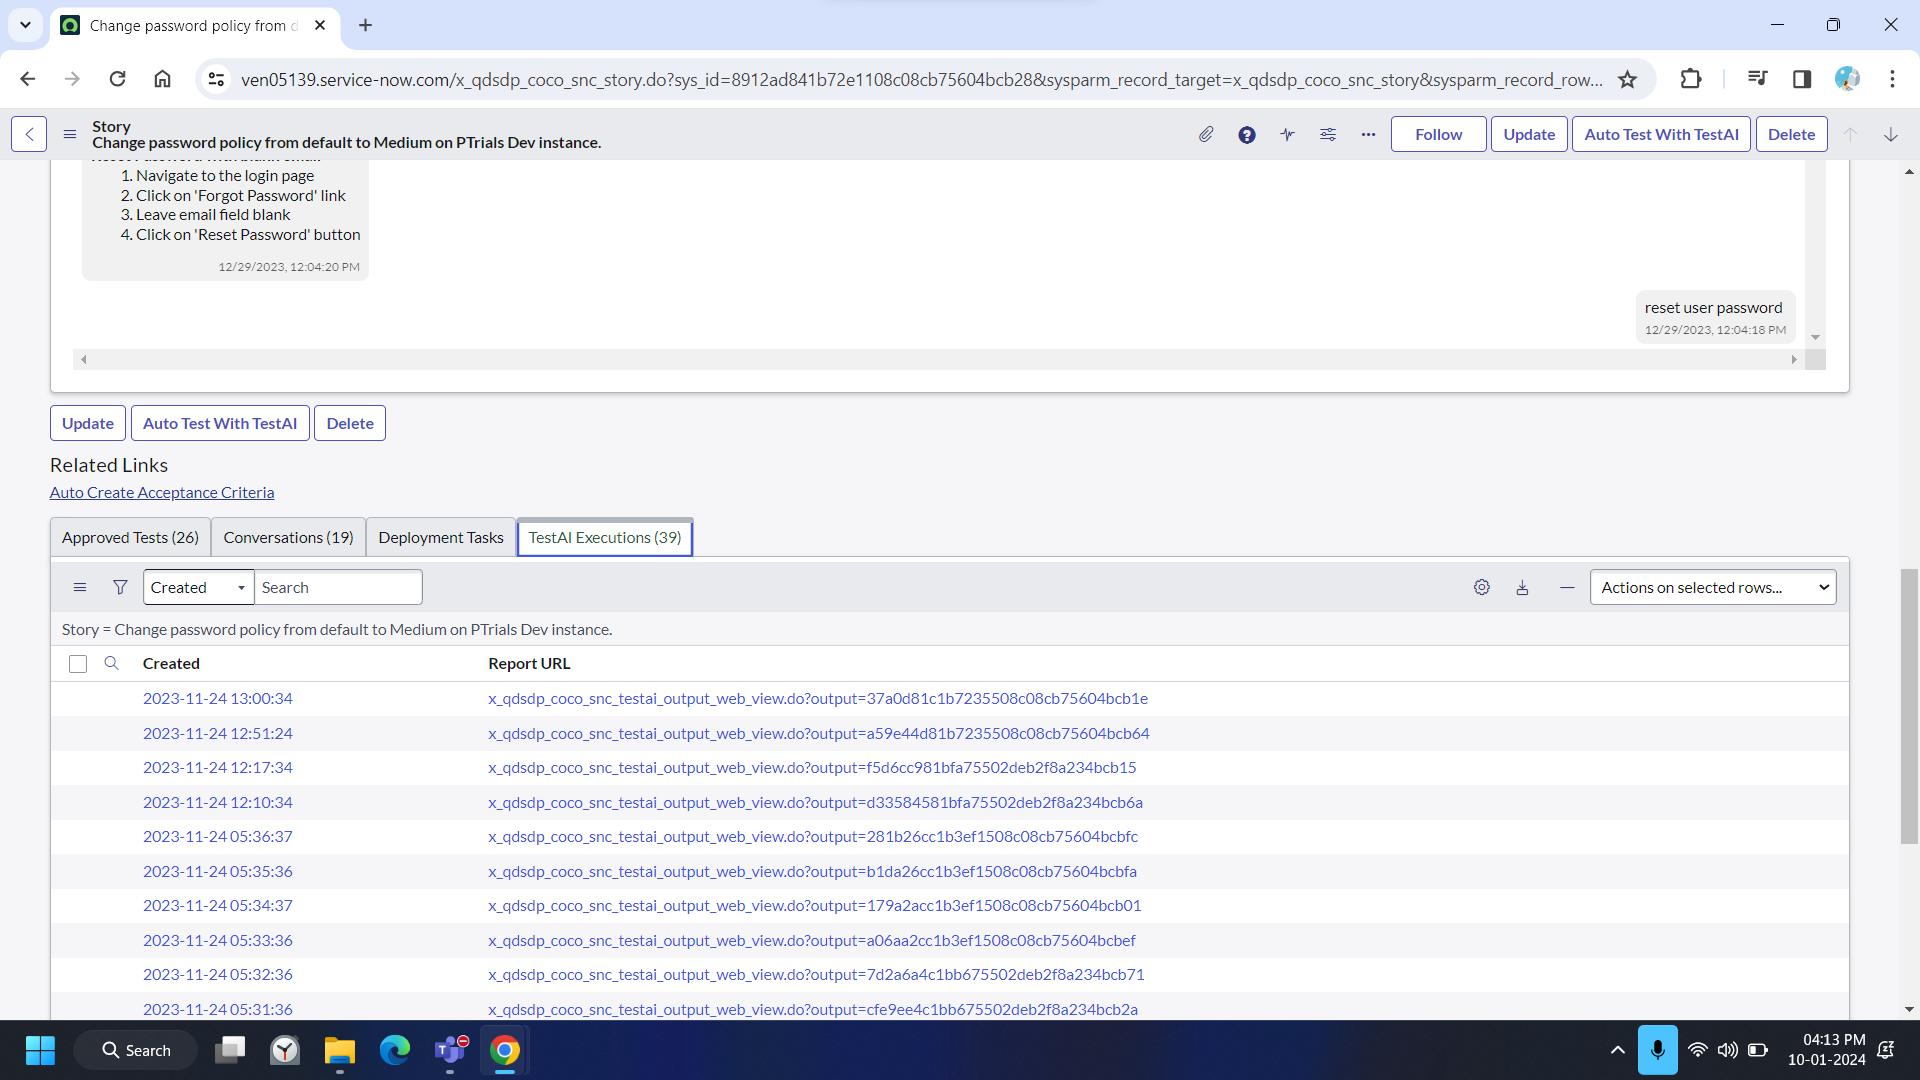Switch to the Approved Tests (26) tab
The height and width of the screenshot is (1080, 1920).
pyautogui.click(x=130, y=537)
